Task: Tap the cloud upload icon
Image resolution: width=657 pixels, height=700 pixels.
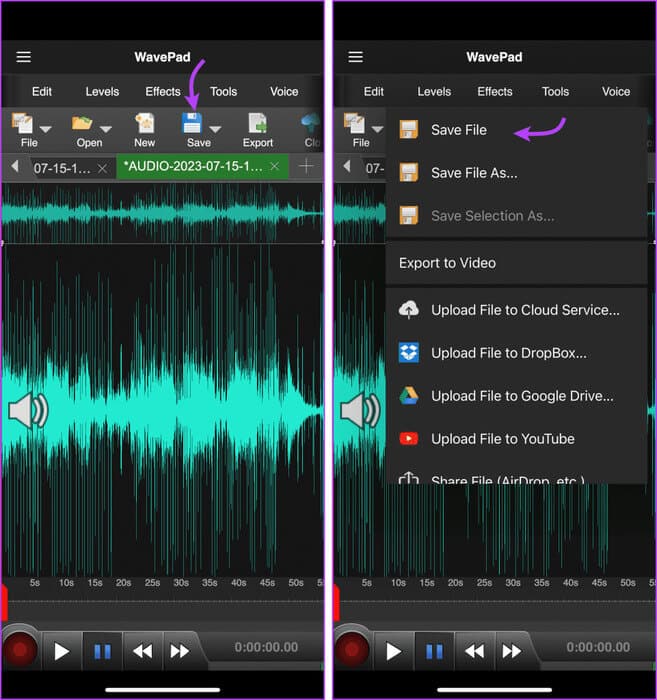Action: pos(408,309)
